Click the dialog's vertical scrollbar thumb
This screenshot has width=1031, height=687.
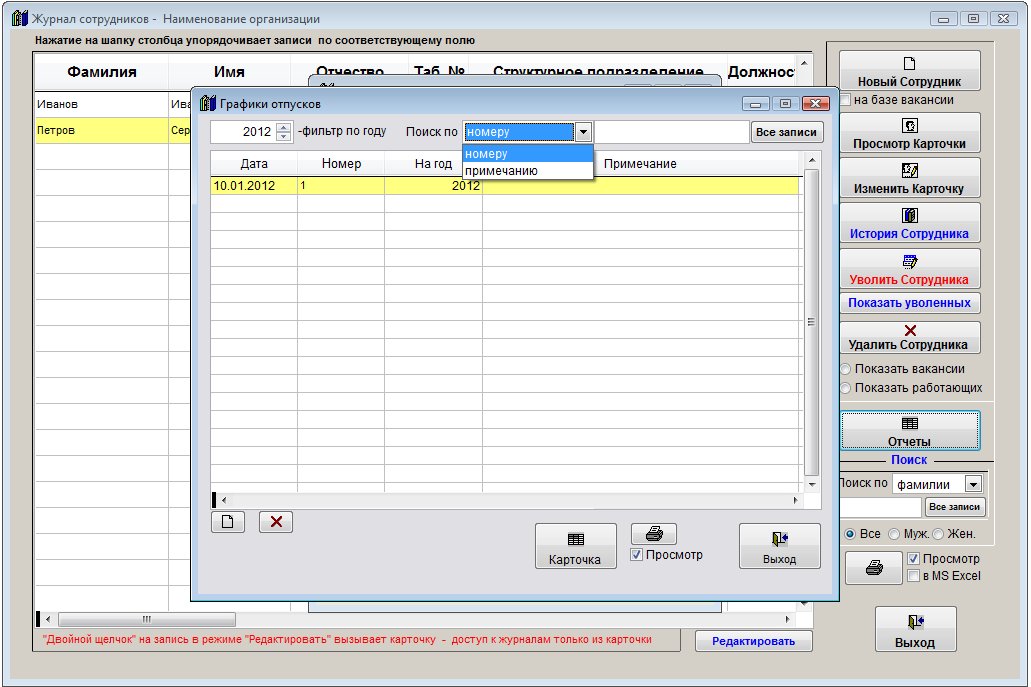point(811,322)
